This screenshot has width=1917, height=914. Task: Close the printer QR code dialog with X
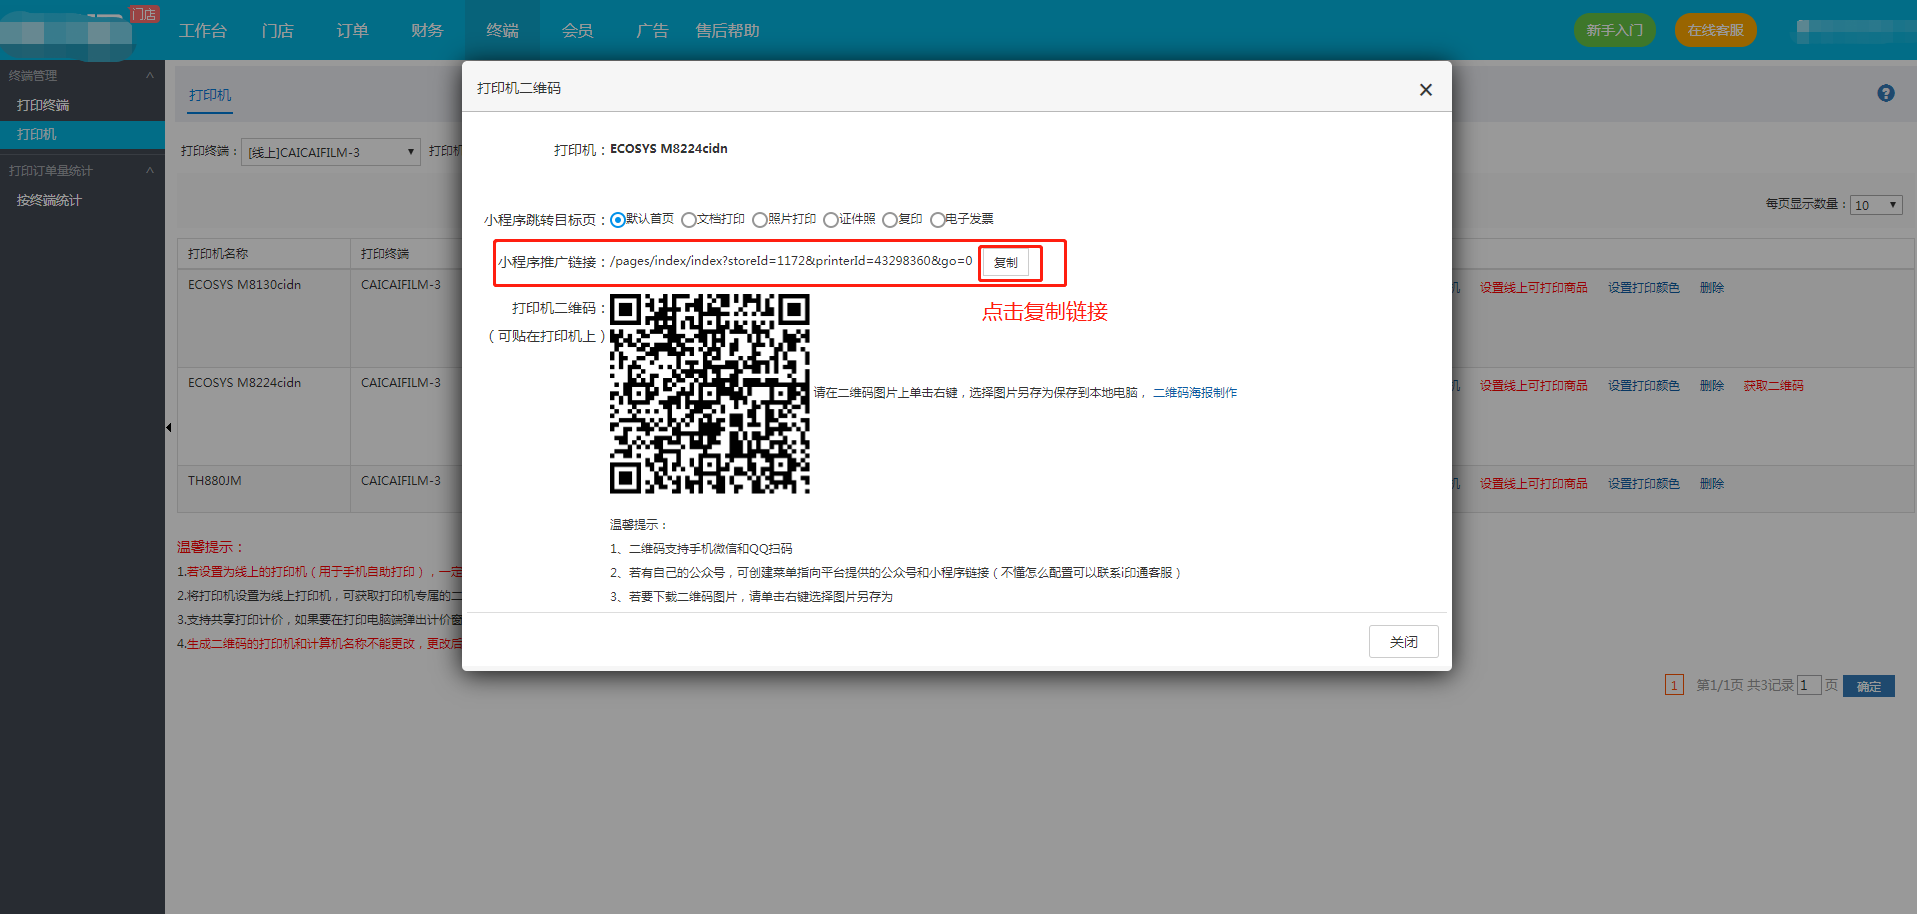tap(1425, 90)
